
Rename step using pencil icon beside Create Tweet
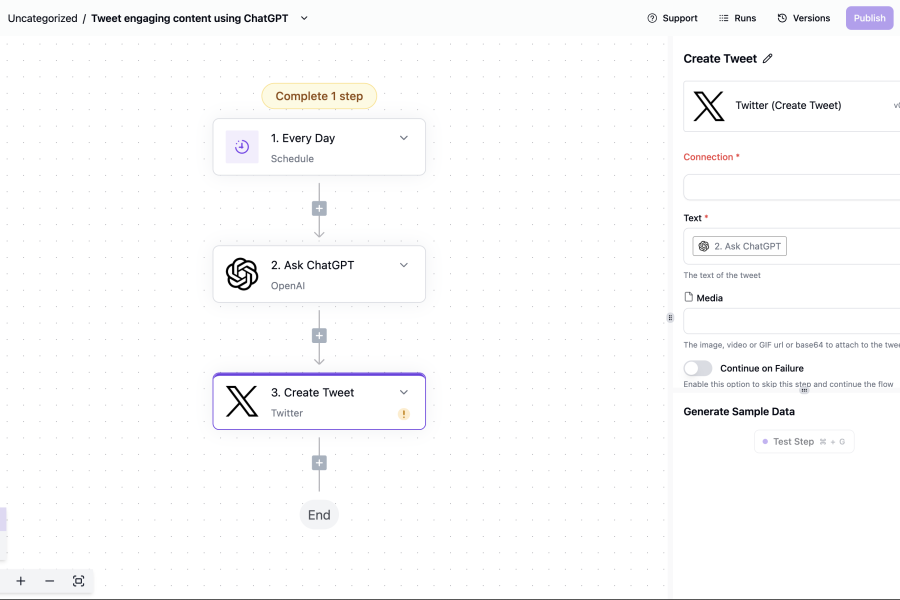click(x=767, y=59)
